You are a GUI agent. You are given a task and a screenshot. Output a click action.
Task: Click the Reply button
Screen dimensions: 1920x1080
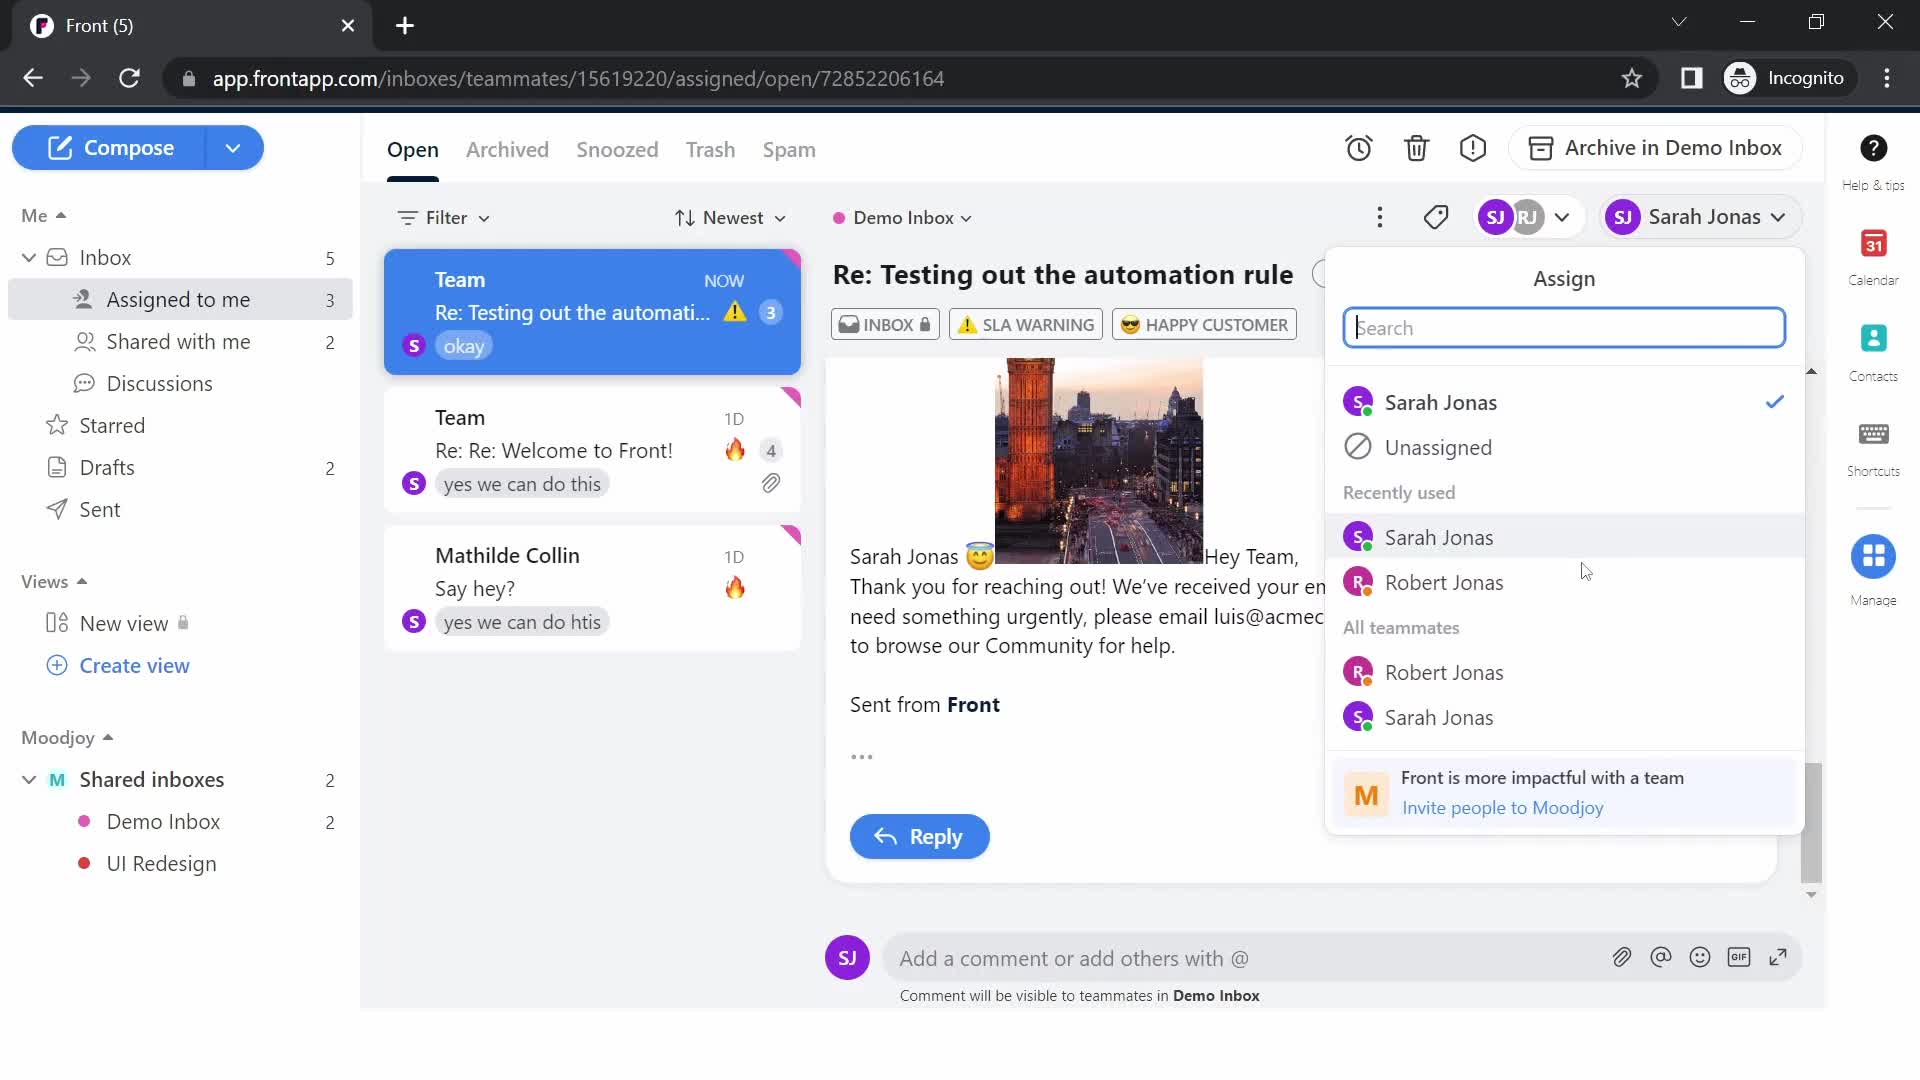tap(920, 836)
